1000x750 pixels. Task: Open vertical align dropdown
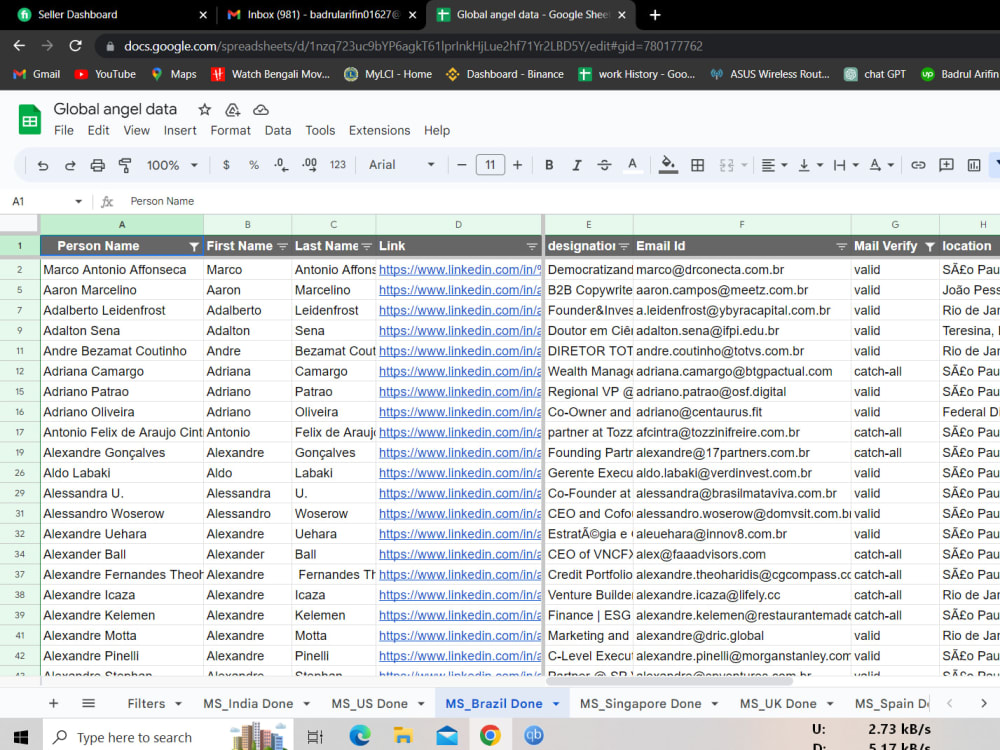(x=811, y=165)
